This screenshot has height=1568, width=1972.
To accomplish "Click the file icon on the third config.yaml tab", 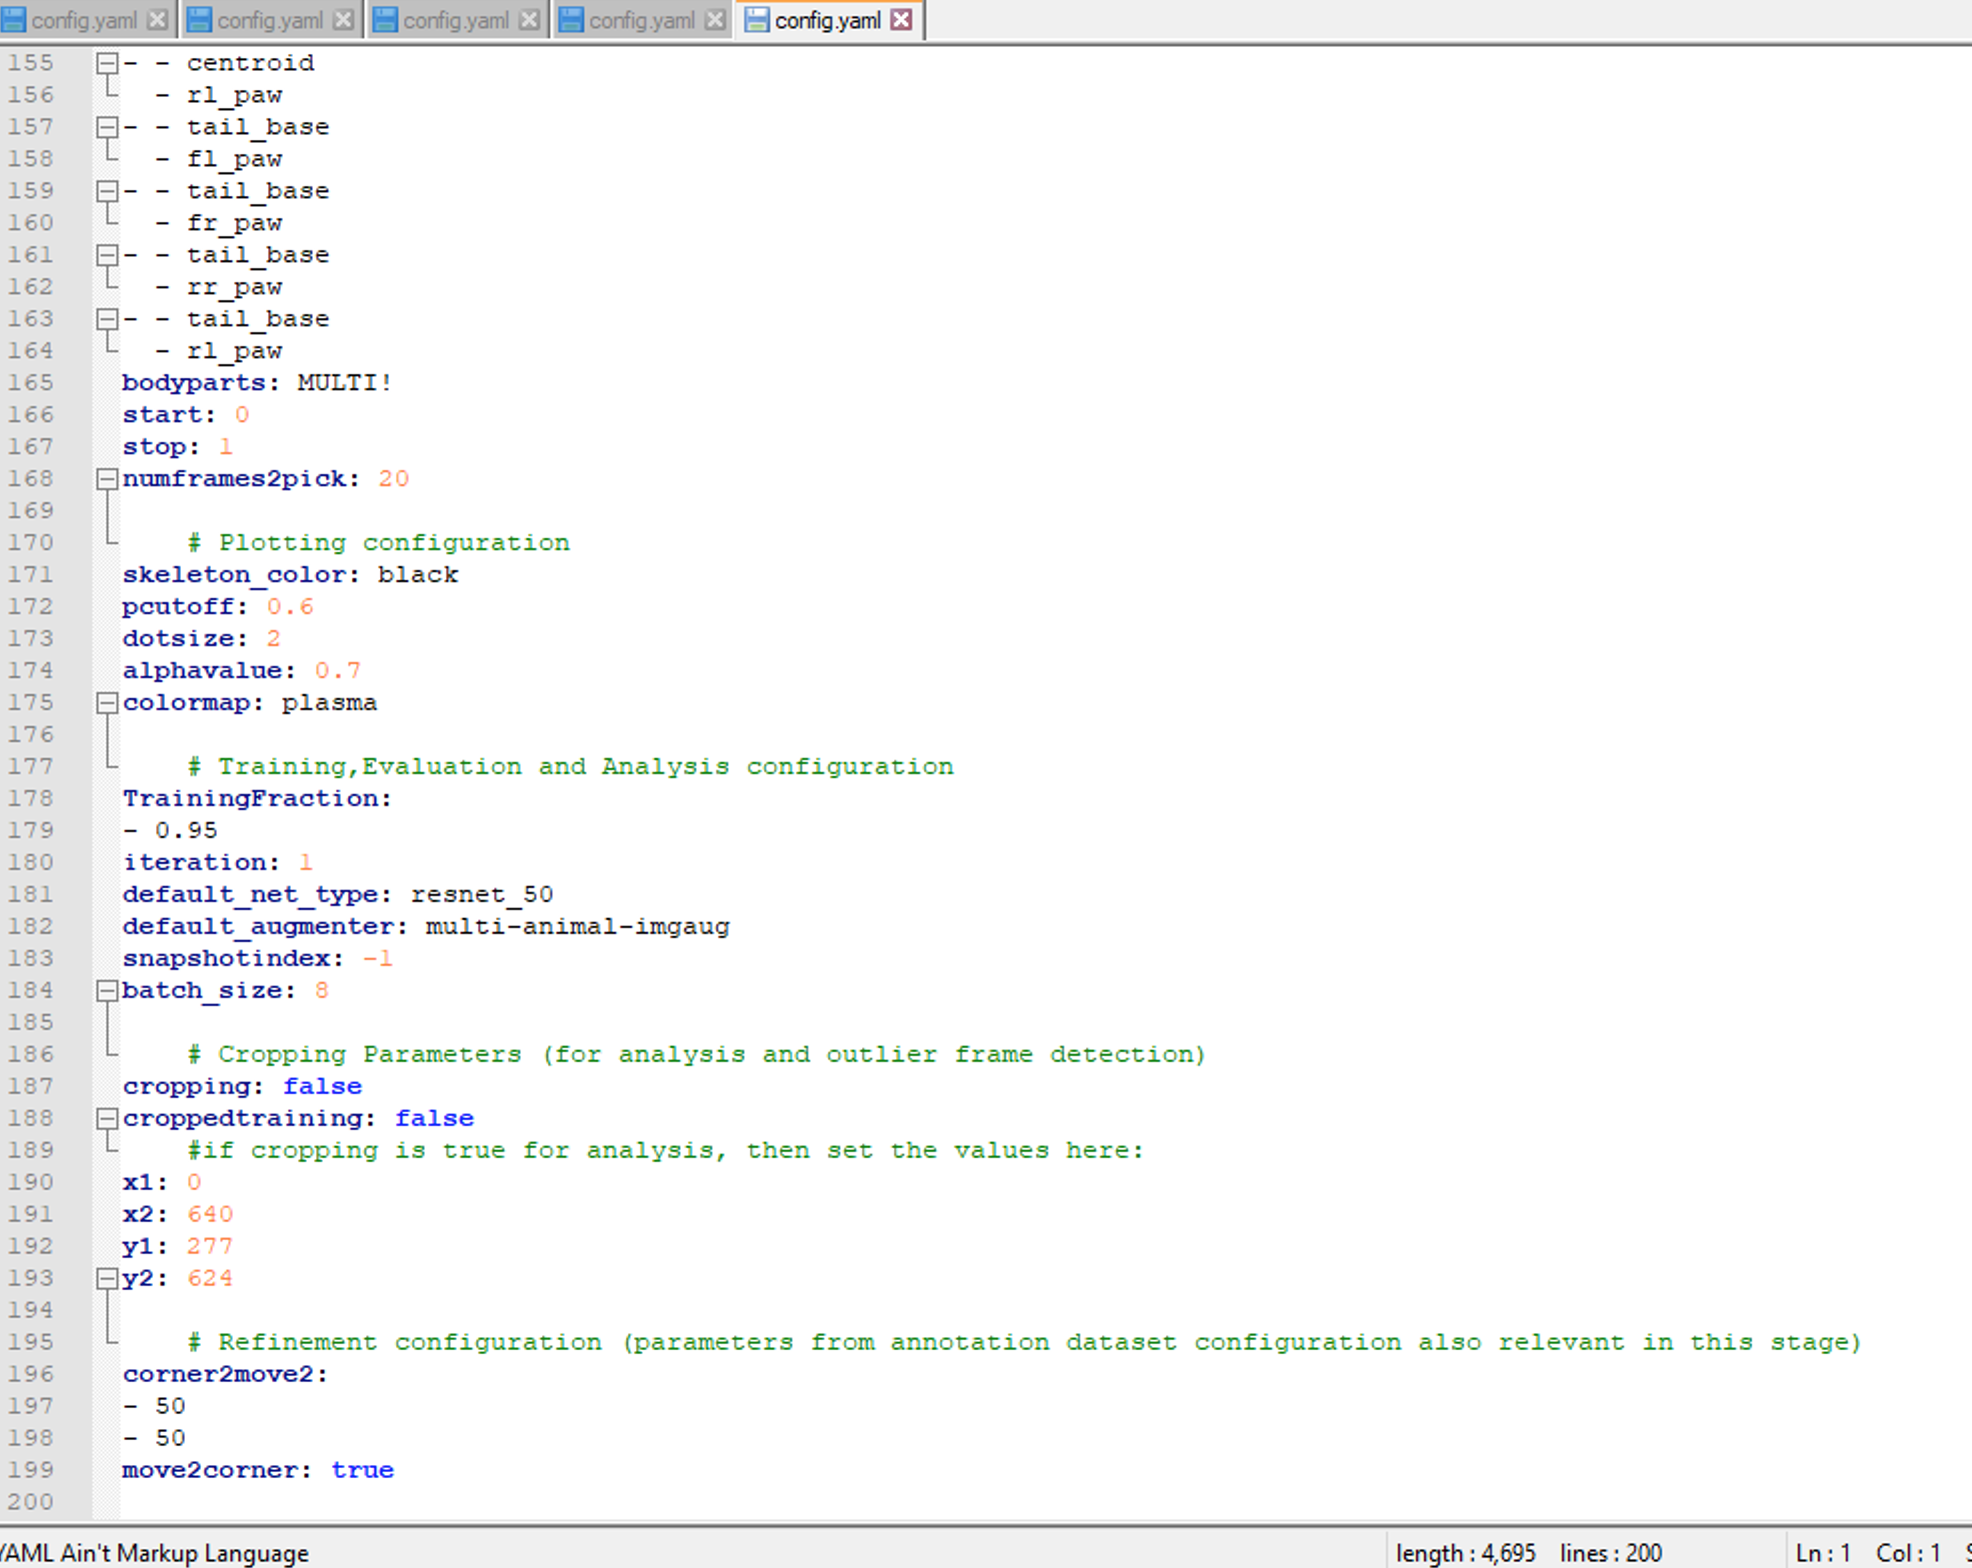I will click(x=385, y=18).
